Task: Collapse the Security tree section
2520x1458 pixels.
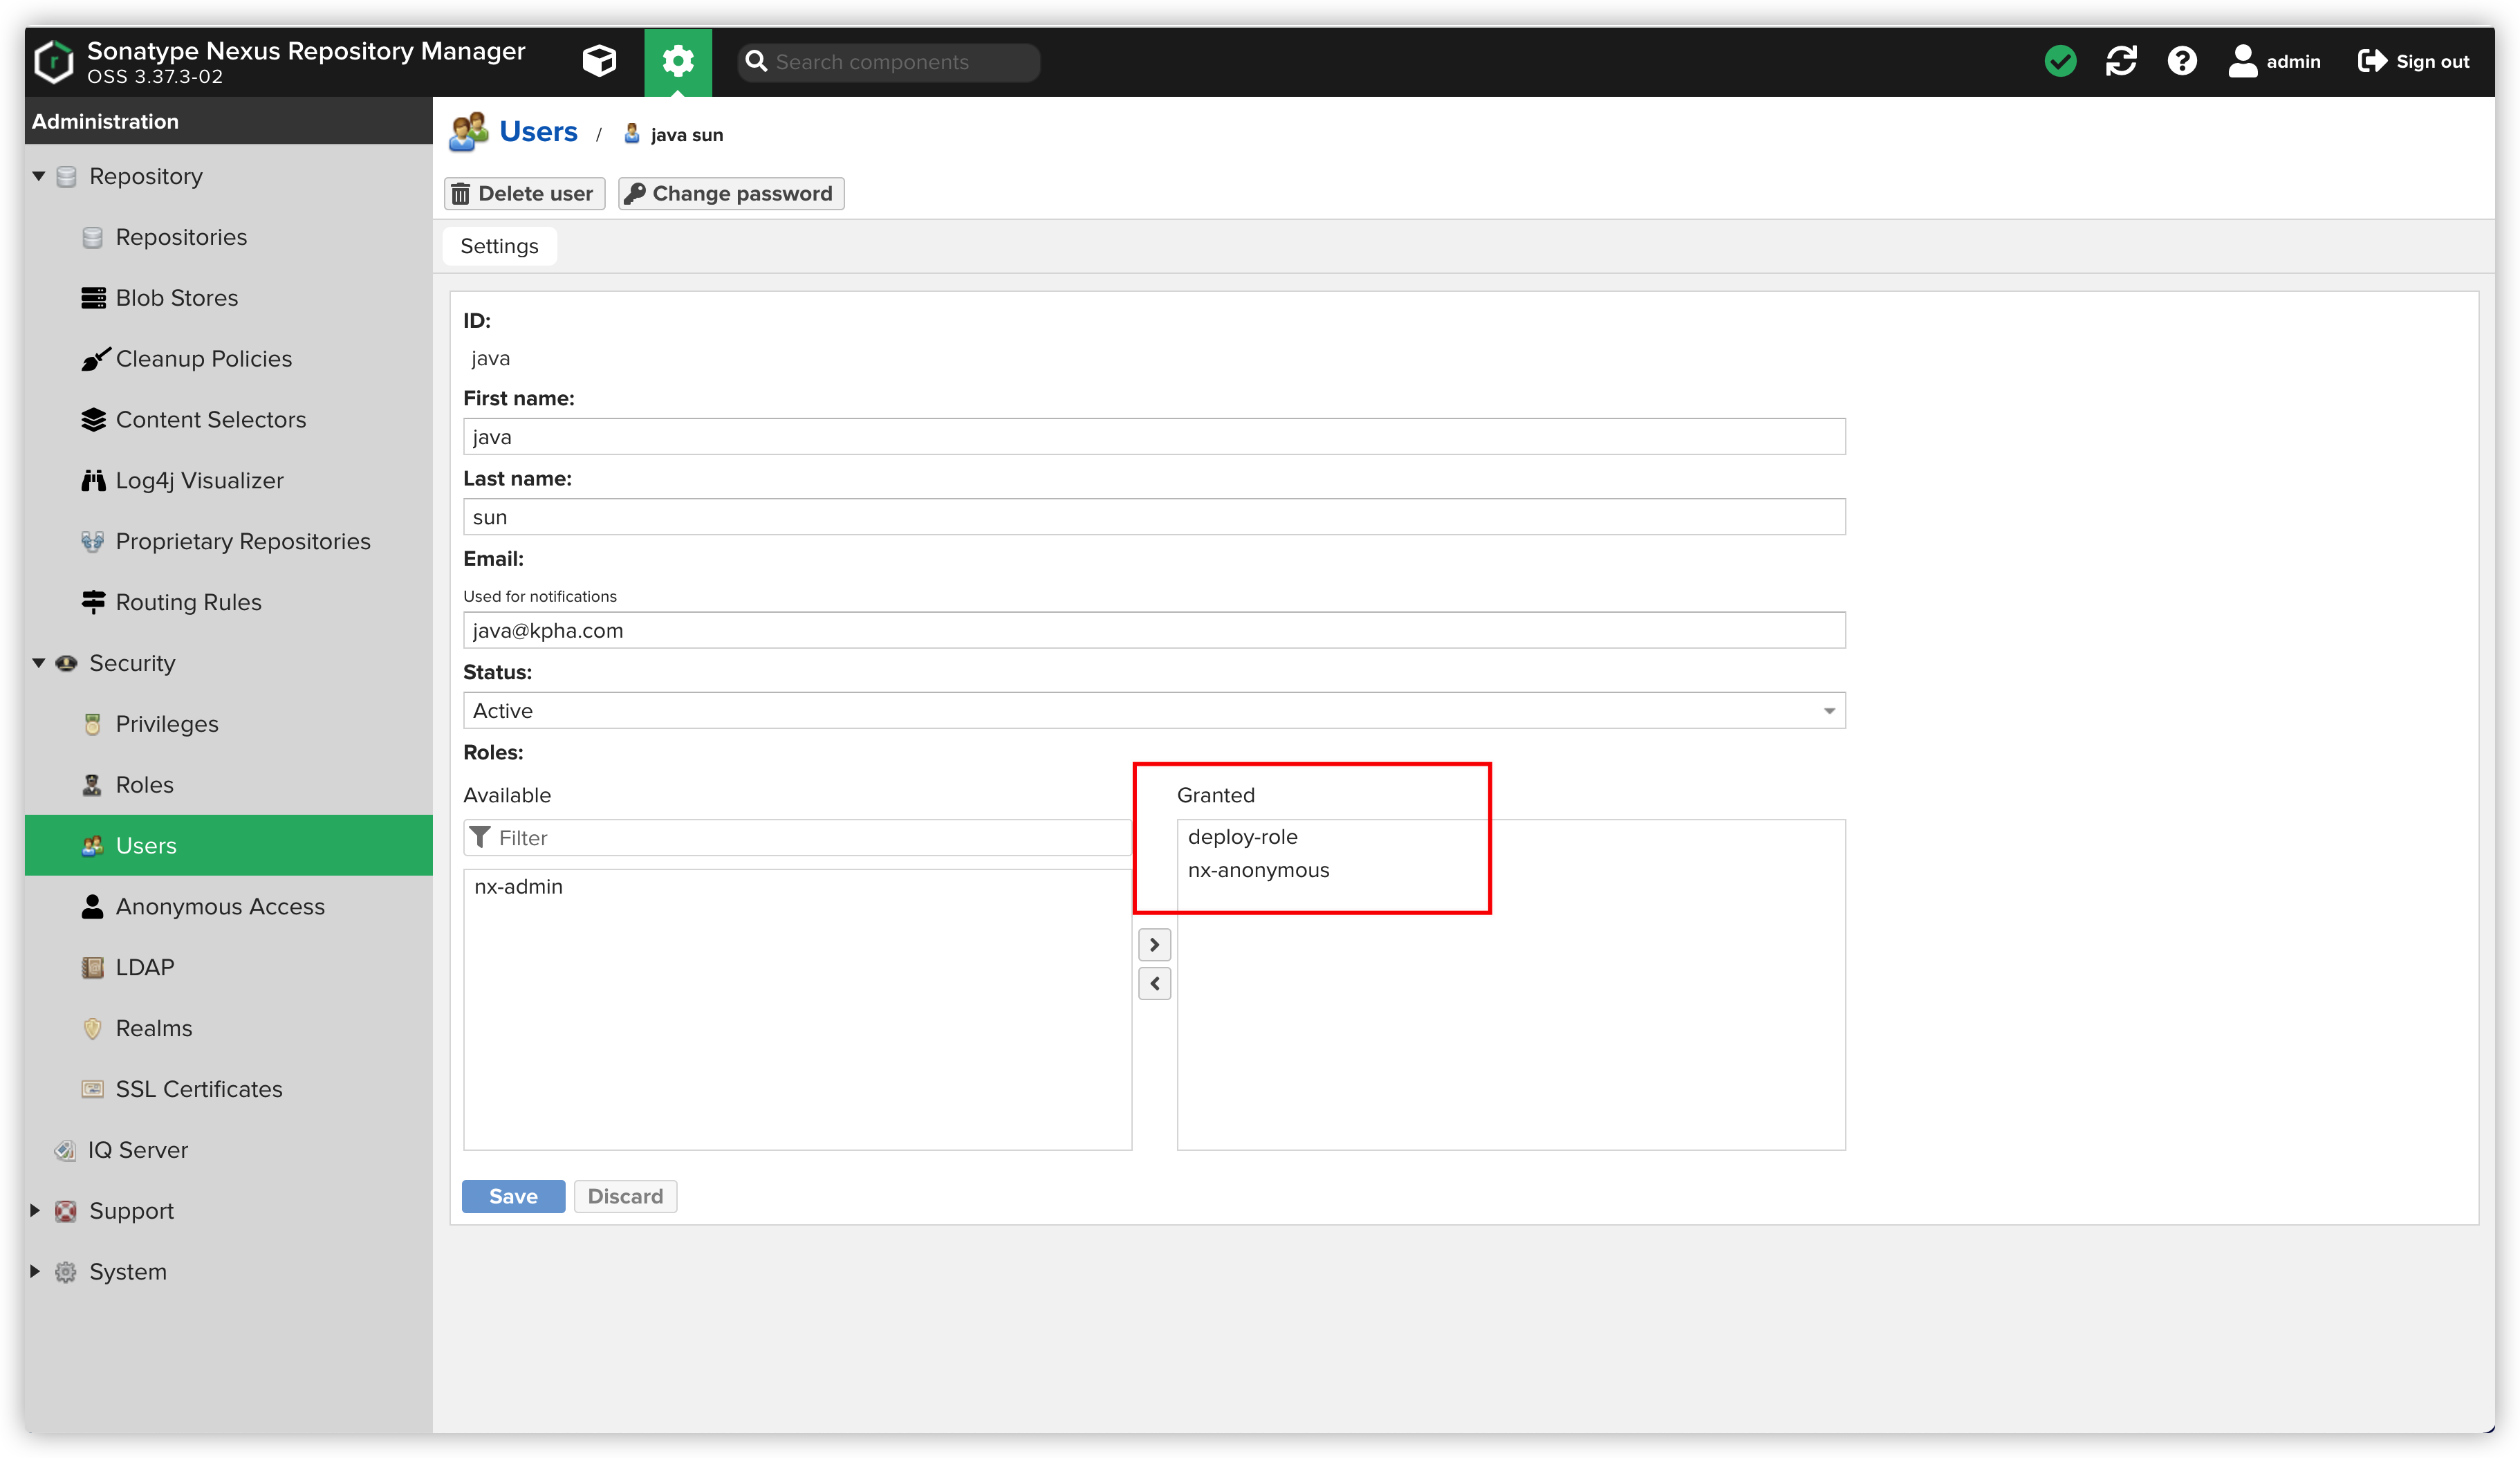Action: click(38, 663)
